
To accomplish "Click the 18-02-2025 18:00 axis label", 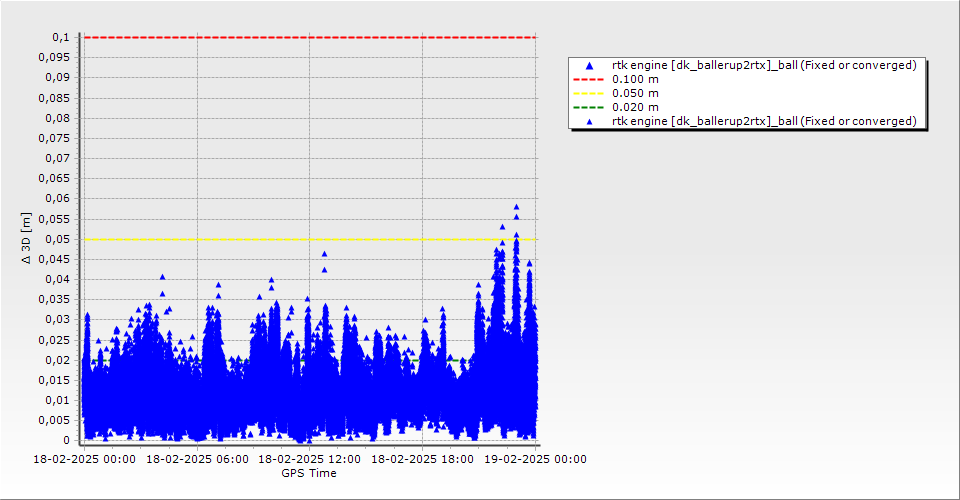I will coord(422,459).
